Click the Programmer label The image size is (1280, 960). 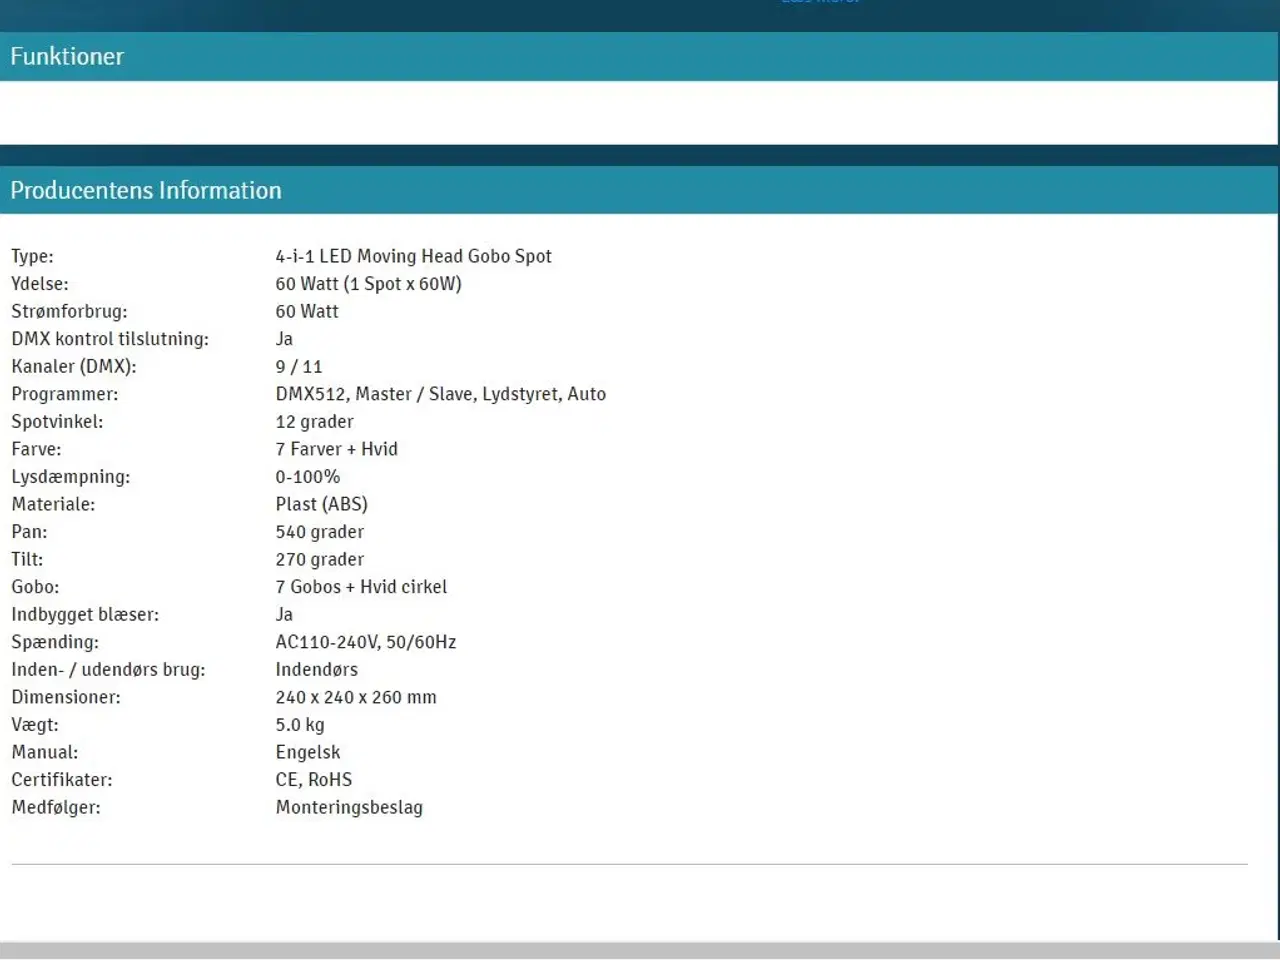65,394
